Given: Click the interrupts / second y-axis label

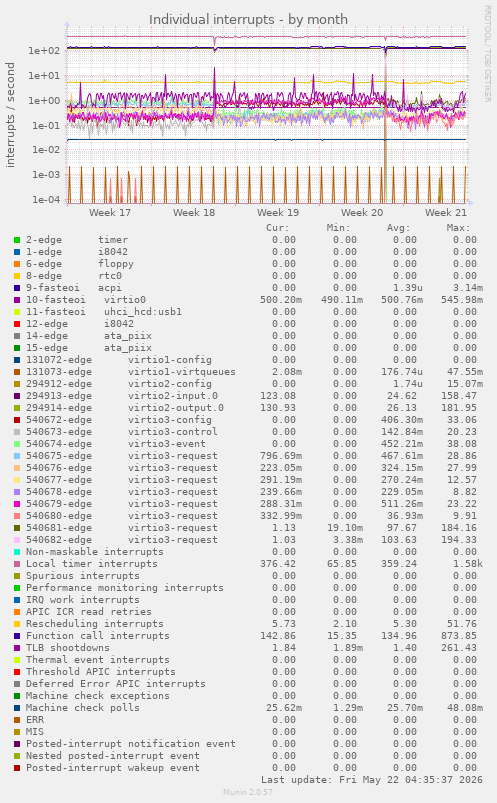Looking at the screenshot, I should (x=10, y=115).
